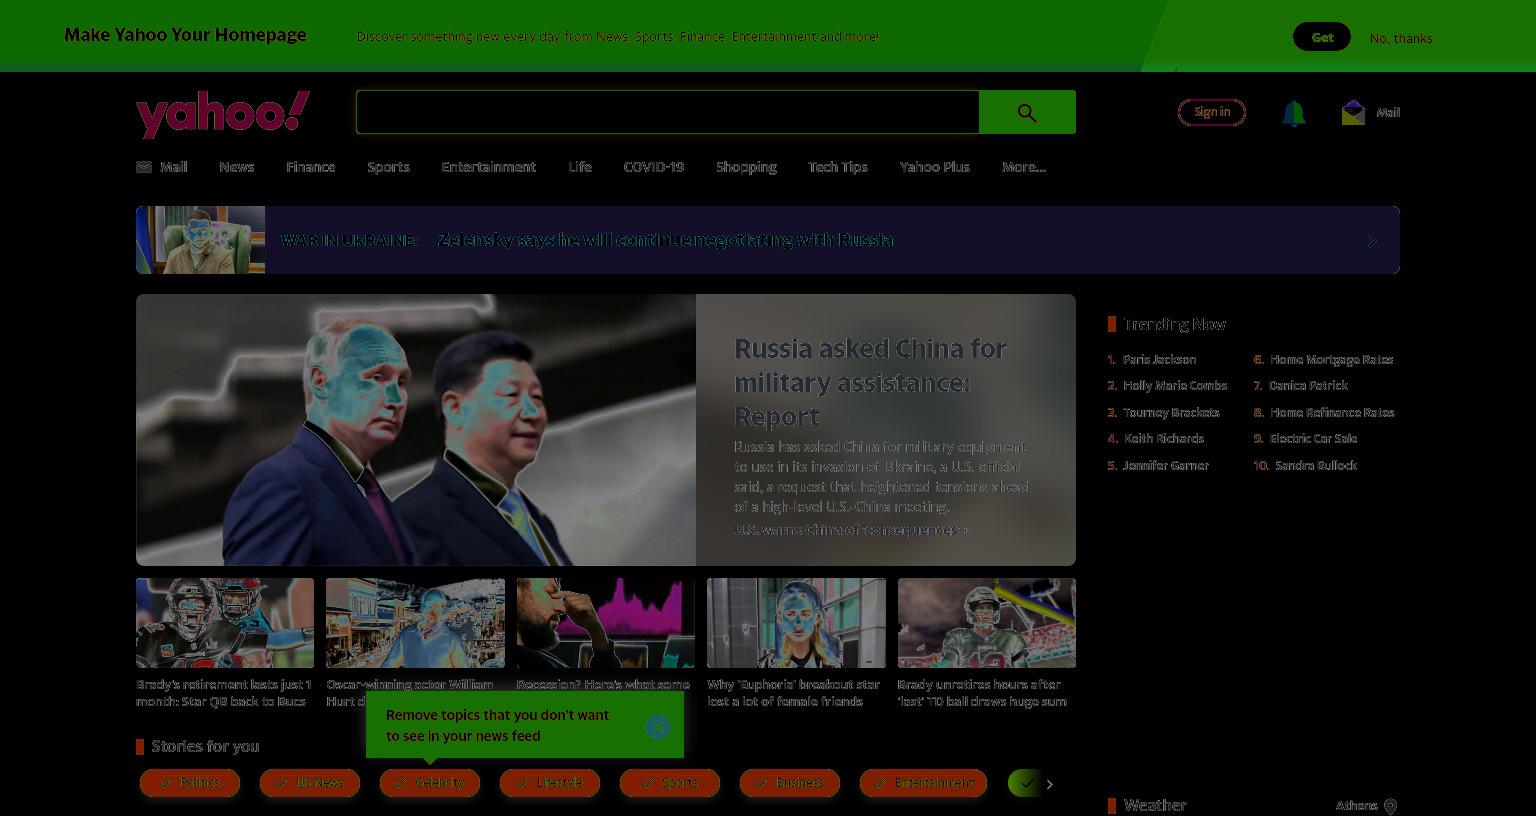Click trending topic Tourney Brackets
The image size is (1536, 816).
[x=1171, y=412]
